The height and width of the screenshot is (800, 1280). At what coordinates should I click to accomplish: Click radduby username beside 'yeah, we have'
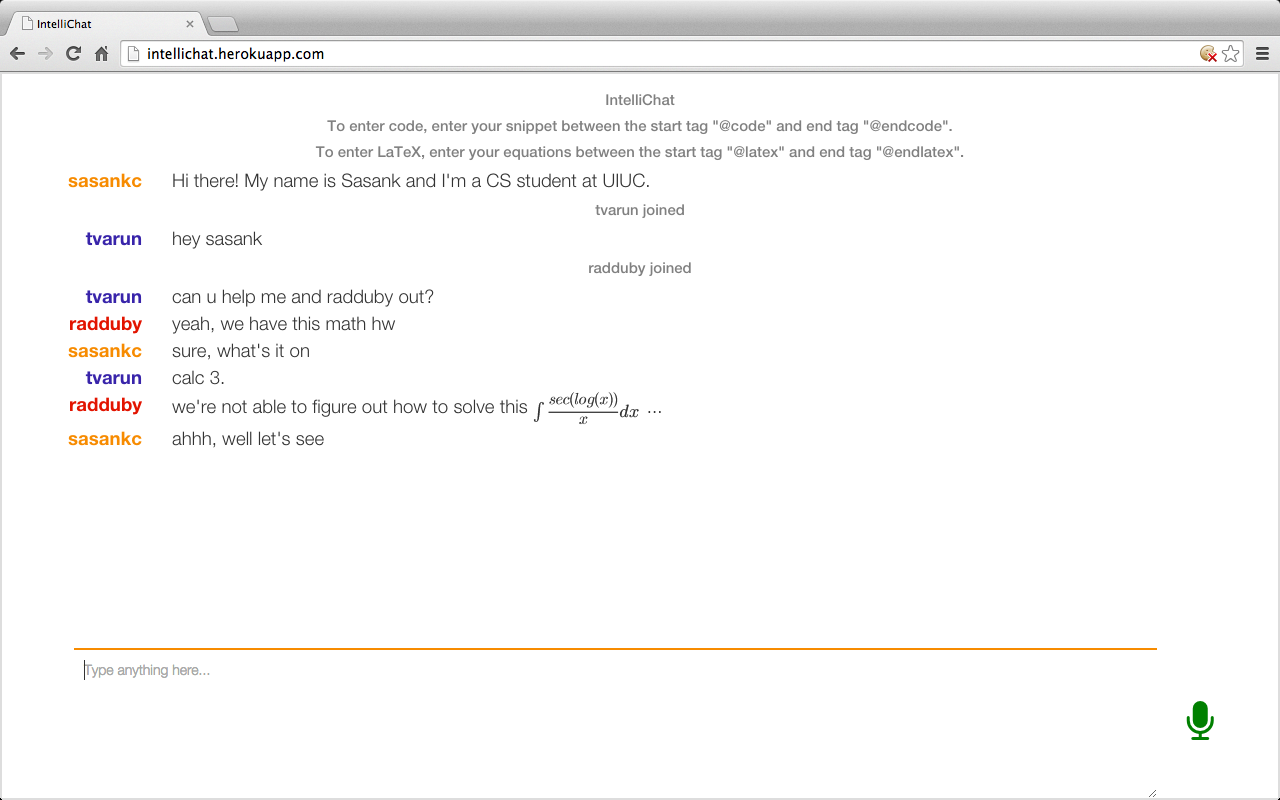pyautogui.click(x=105, y=324)
